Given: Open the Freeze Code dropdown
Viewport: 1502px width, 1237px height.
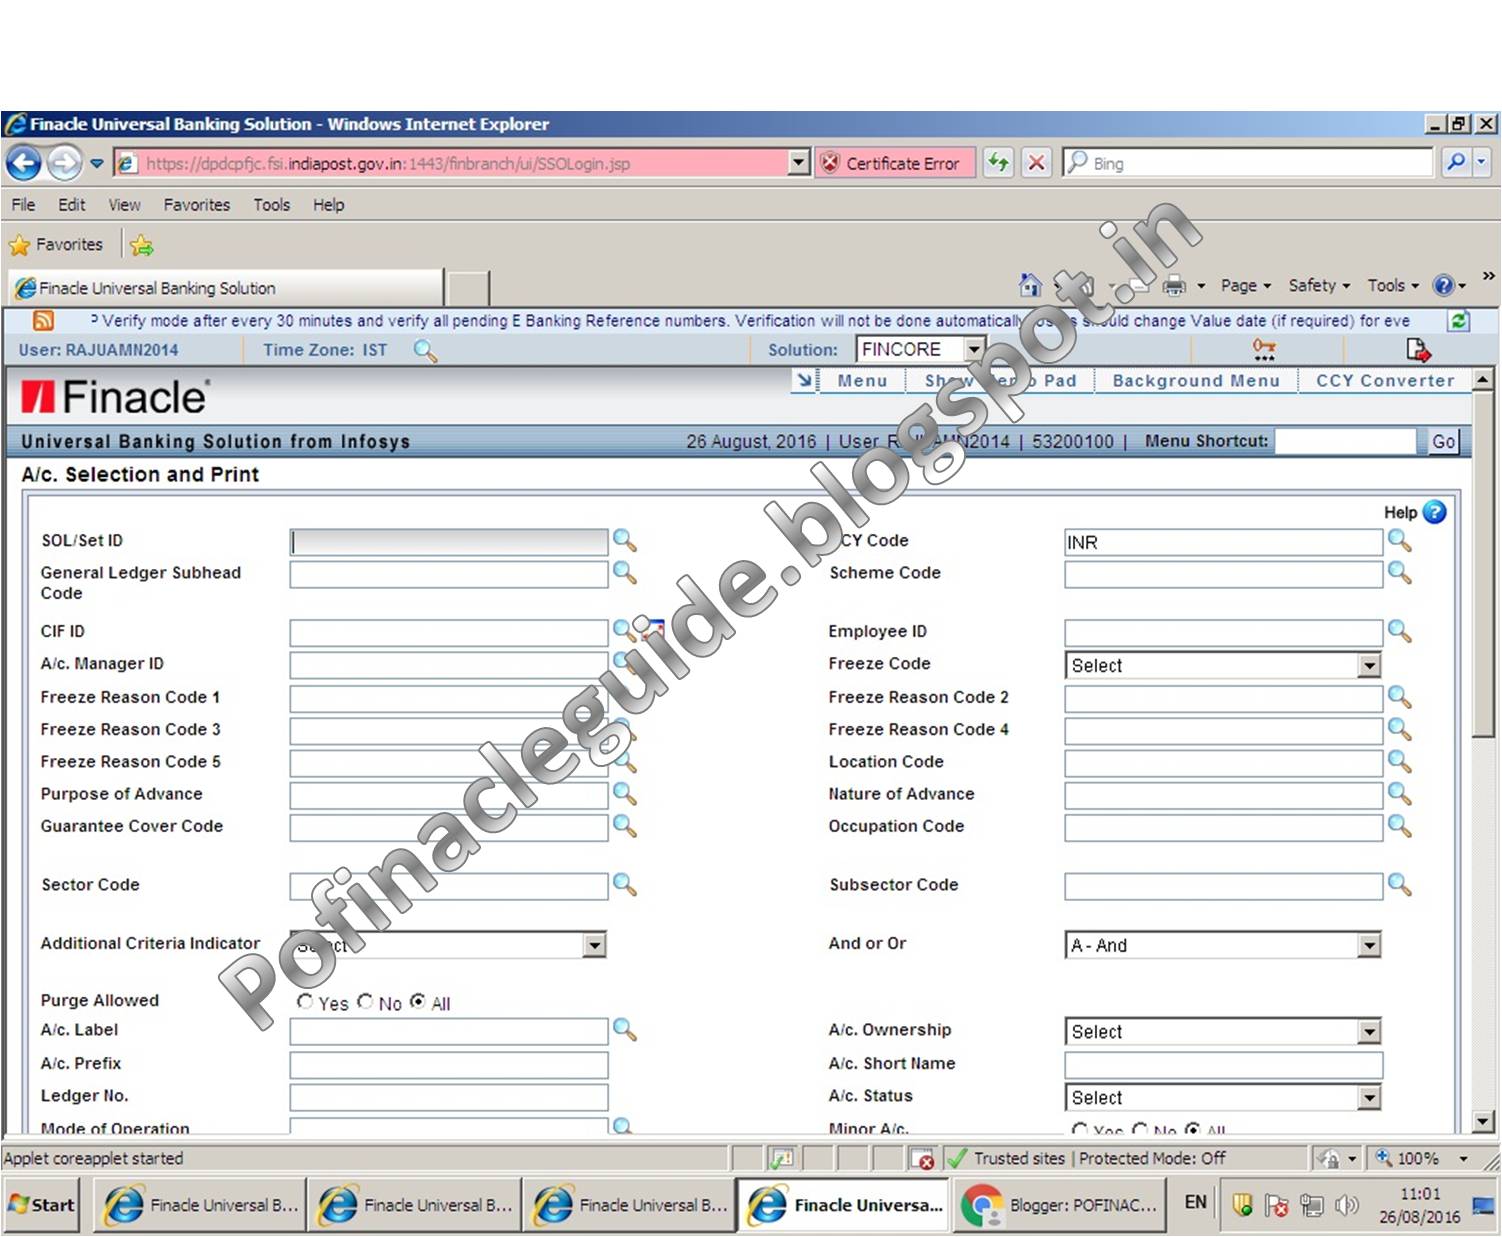Looking at the screenshot, I should 1368,664.
